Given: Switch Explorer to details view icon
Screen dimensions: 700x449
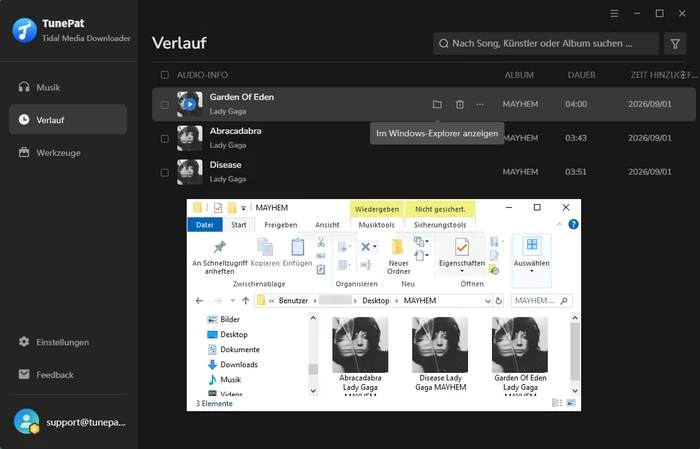Looking at the screenshot, I should (557, 403).
